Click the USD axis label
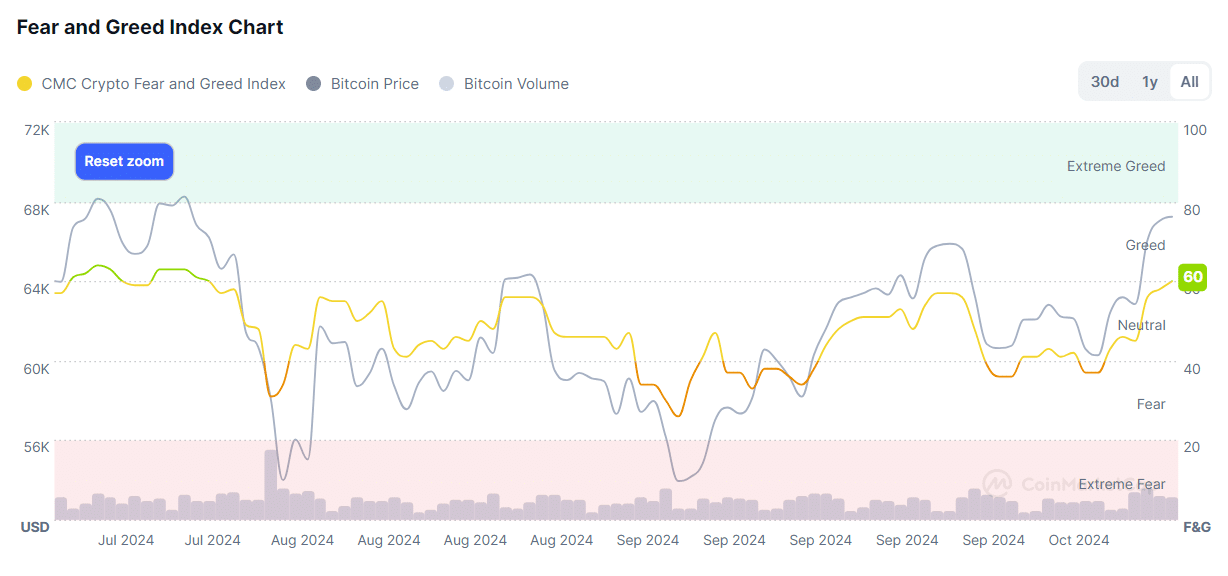This screenshot has height=576, width=1228. (34, 527)
